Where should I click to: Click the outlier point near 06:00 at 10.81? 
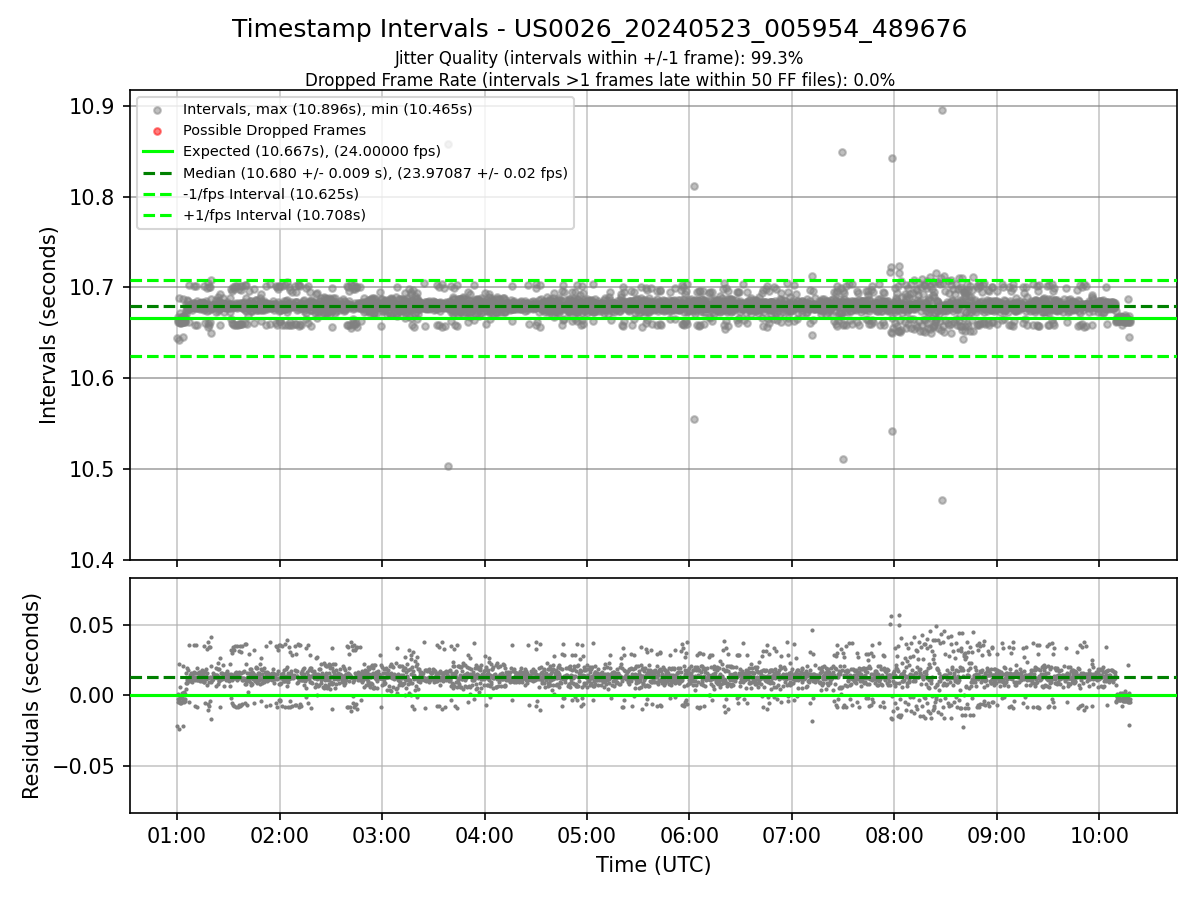(694, 186)
